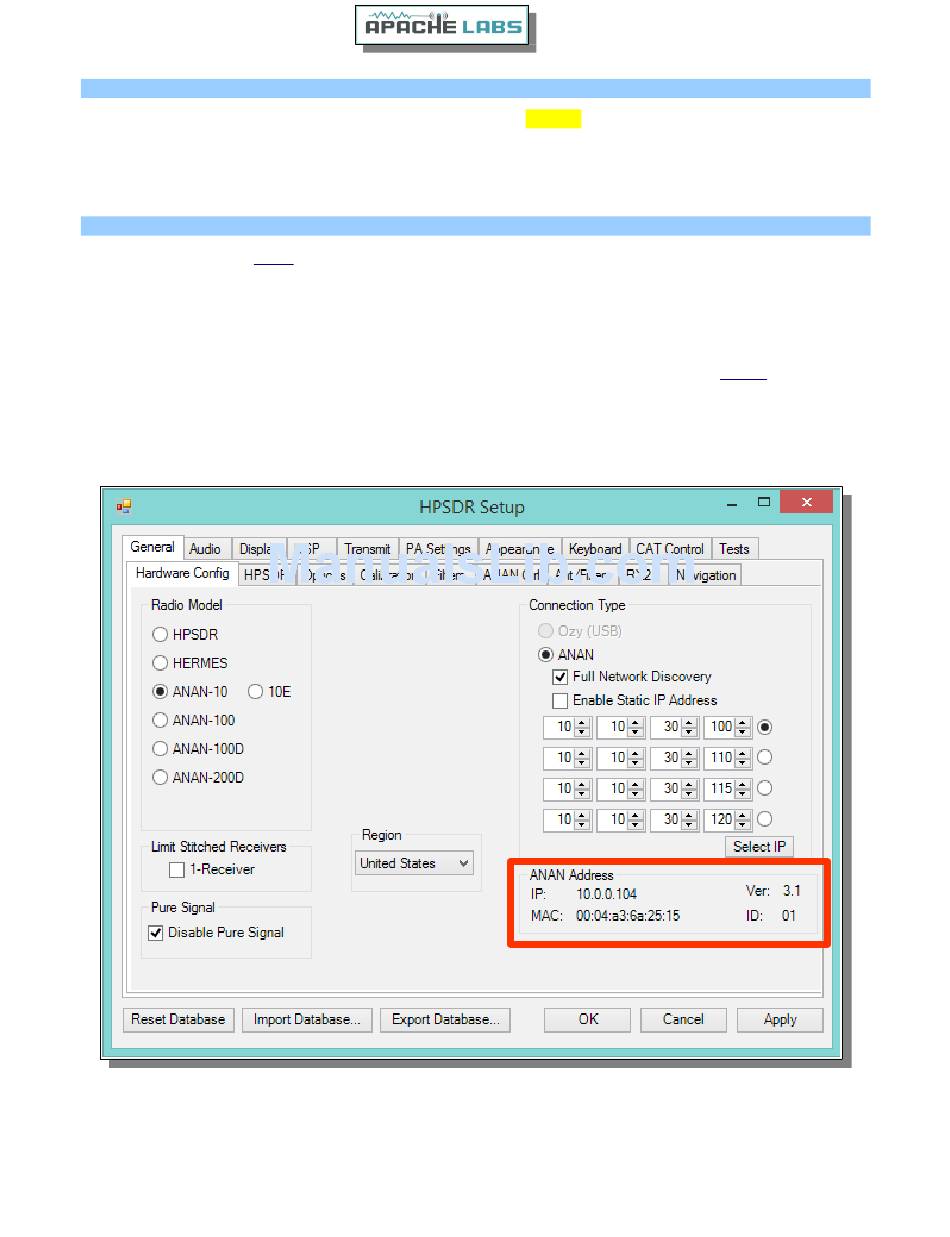The height and width of the screenshot is (1237, 950).
Task: Choose the ANAN-10 radio model
Action: coord(160,691)
